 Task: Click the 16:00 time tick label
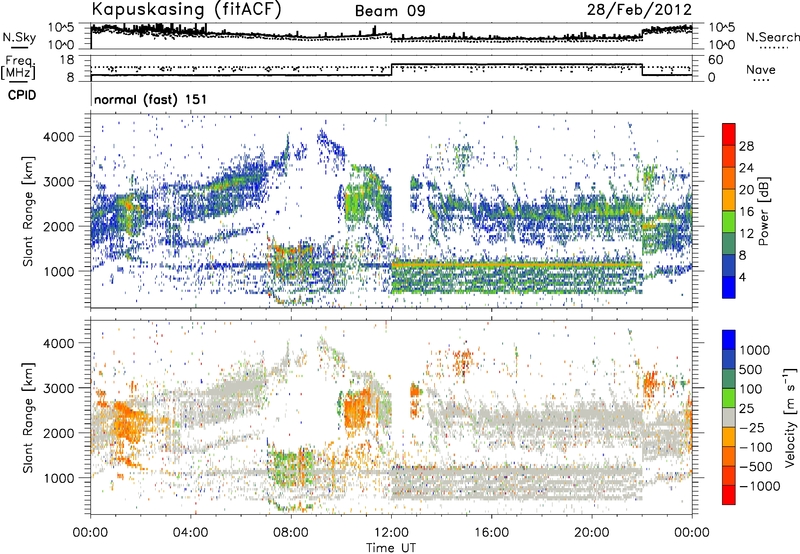pos(491,533)
